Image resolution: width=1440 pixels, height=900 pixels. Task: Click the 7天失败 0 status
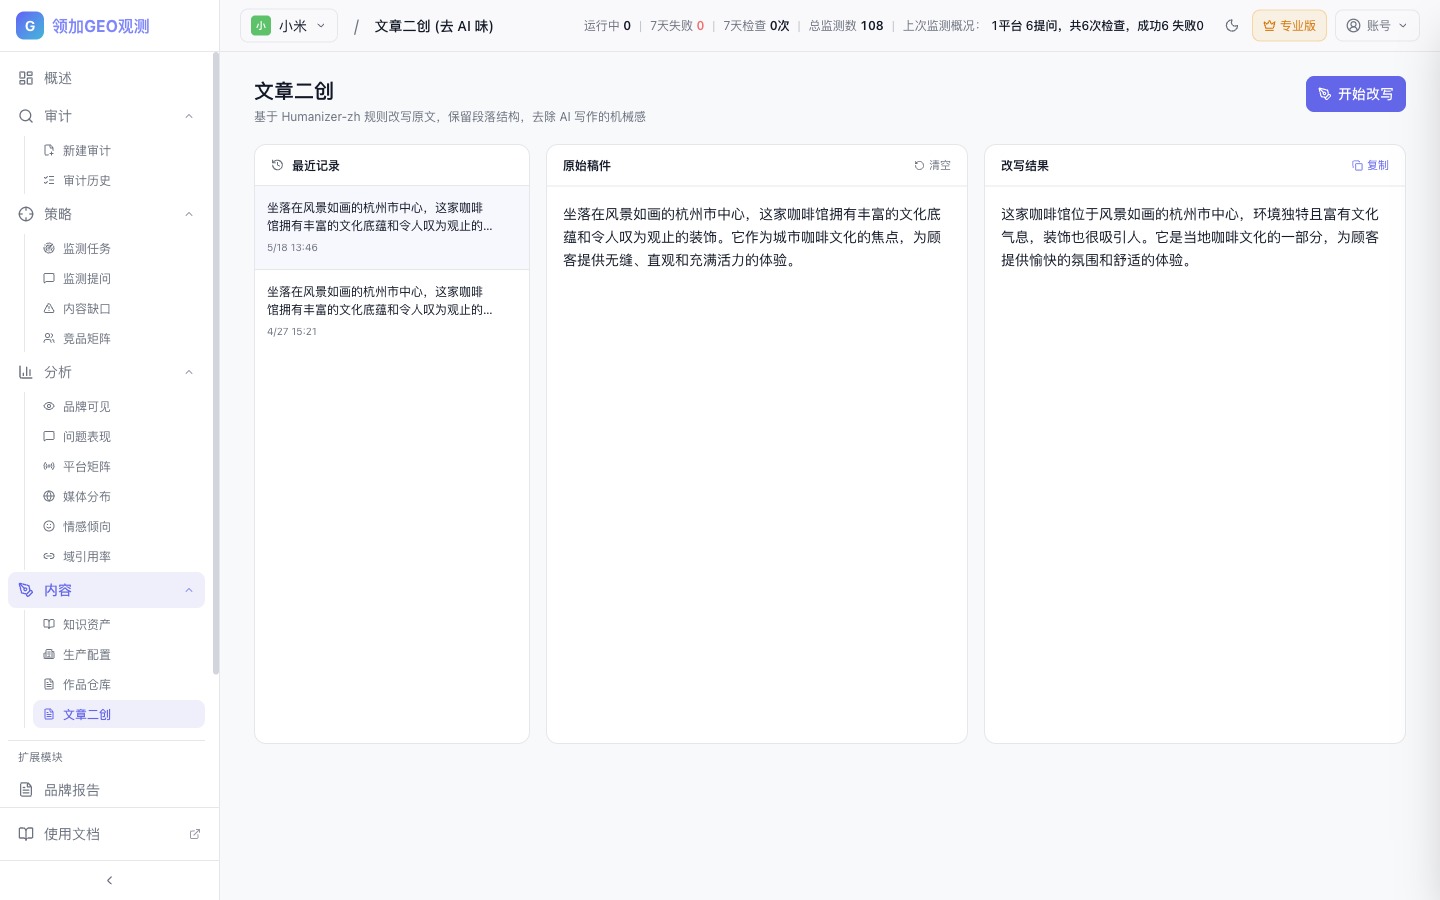(677, 26)
